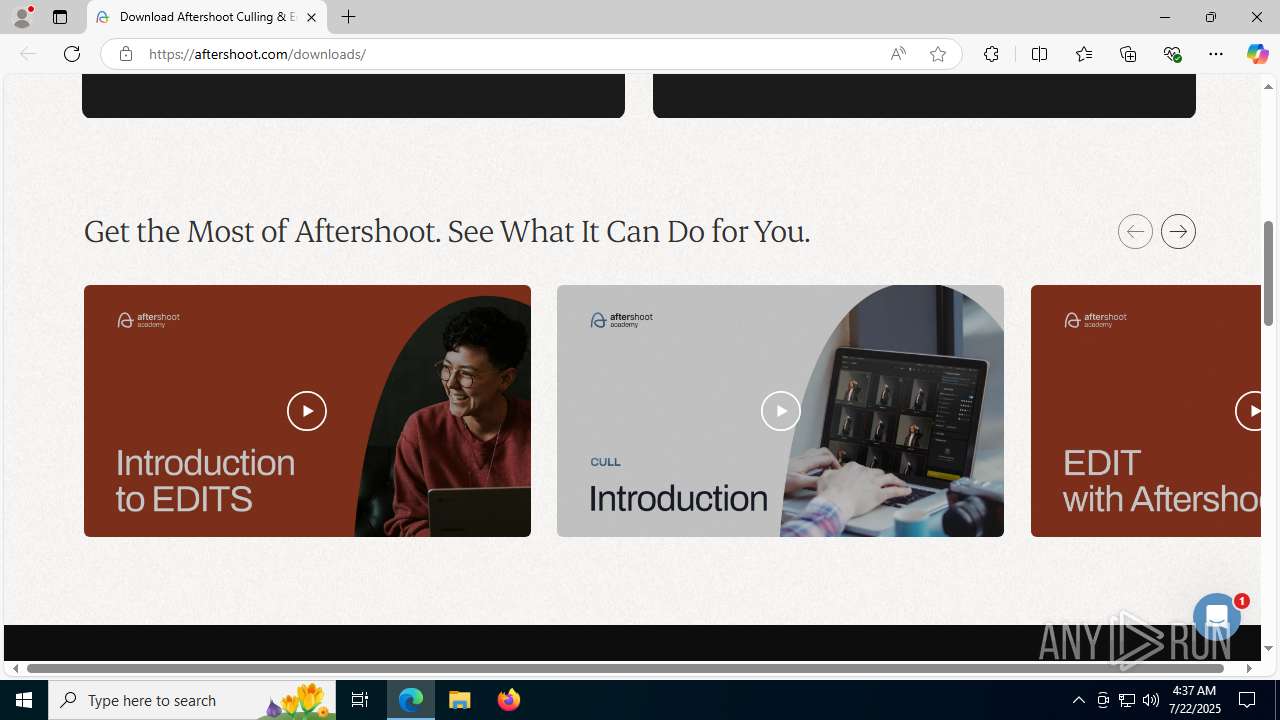Click the browser profile icon

click(x=22, y=17)
